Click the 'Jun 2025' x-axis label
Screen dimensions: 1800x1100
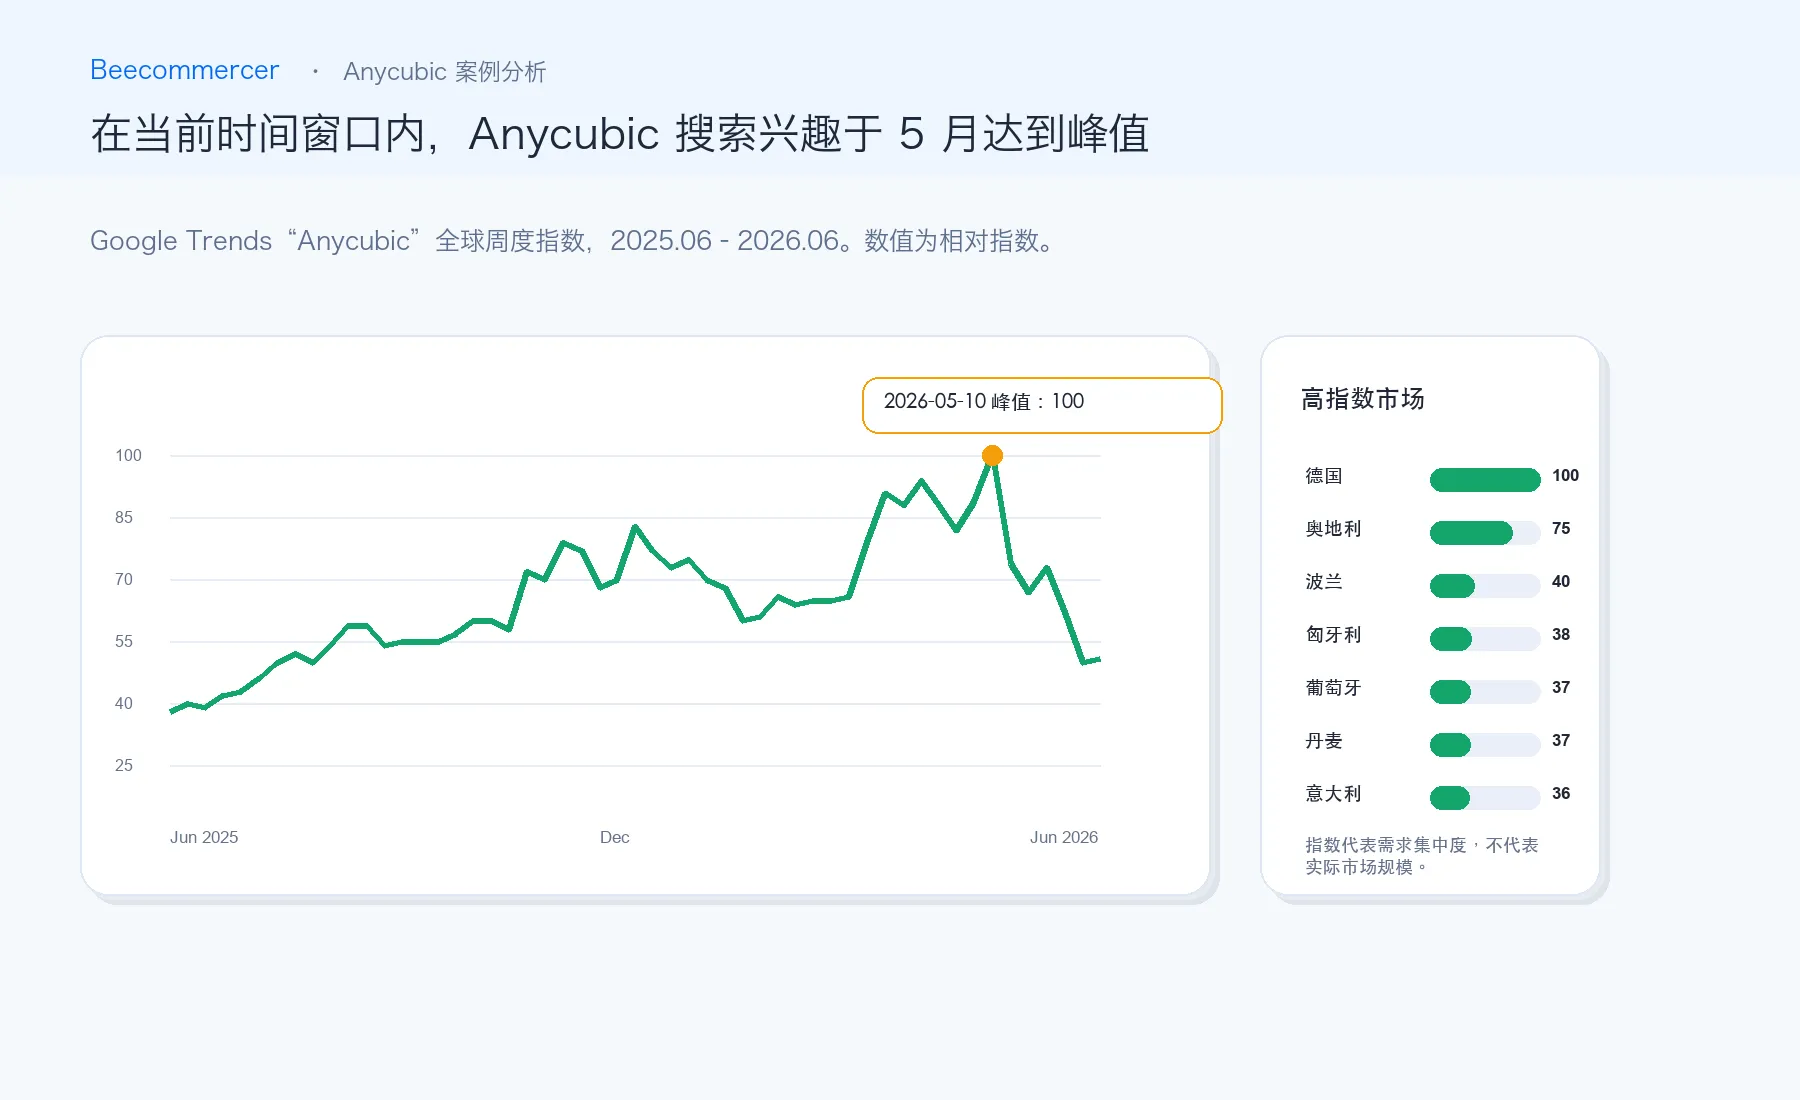pyautogui.click(x=204, y=837)
